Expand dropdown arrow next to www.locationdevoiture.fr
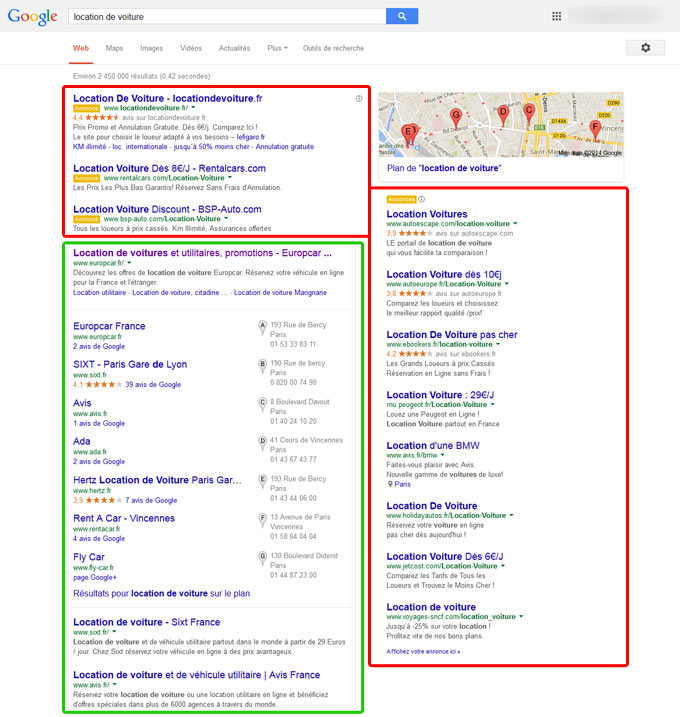Image resolution: width=680 pixels, height=717 pixels. click(193, 108)
